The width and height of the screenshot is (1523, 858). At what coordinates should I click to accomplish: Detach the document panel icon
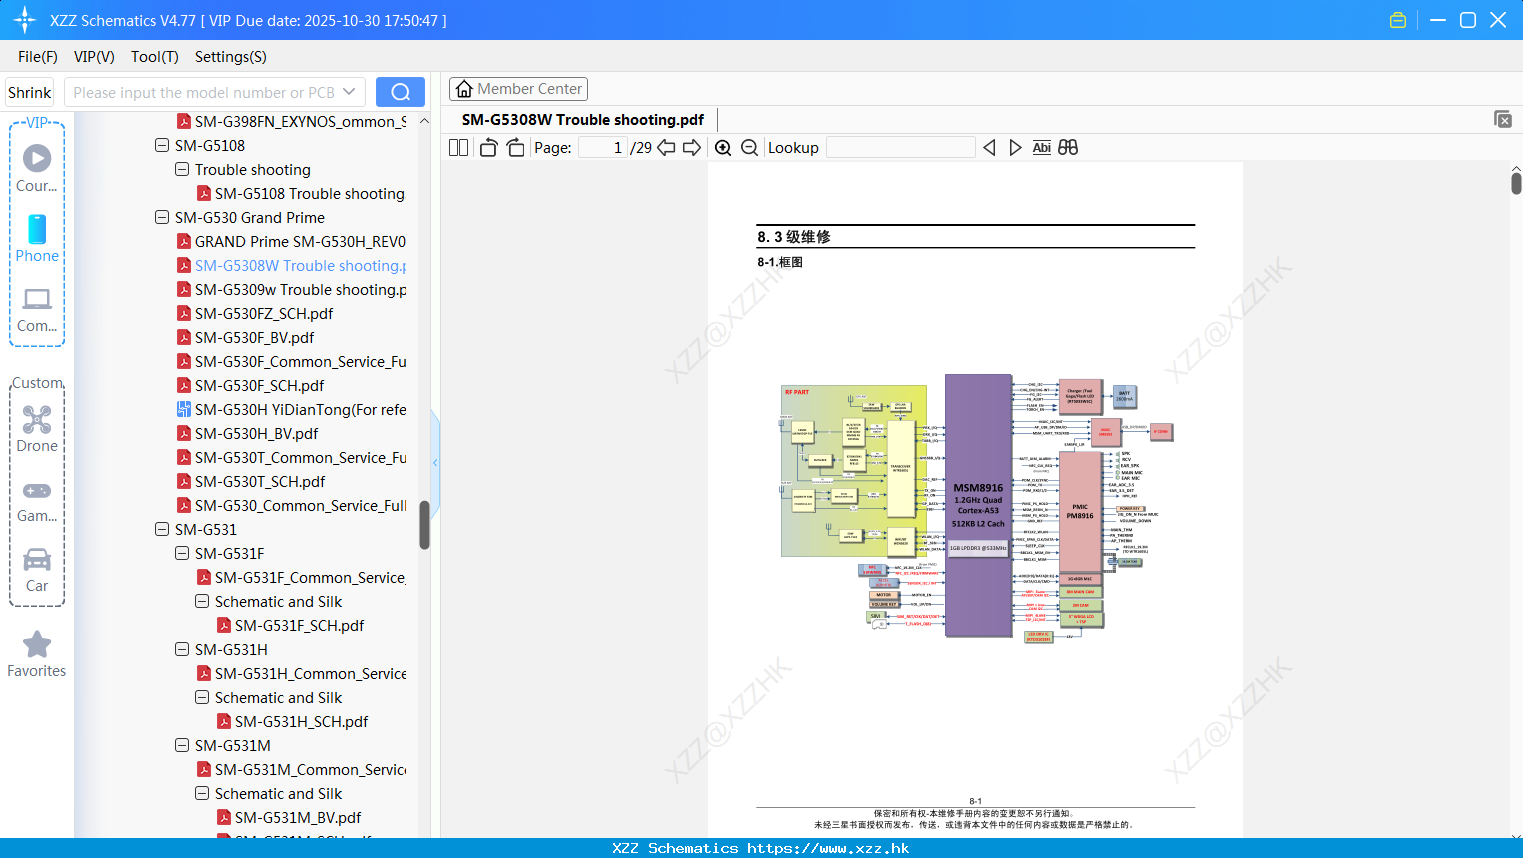[x=1503, y=119]
